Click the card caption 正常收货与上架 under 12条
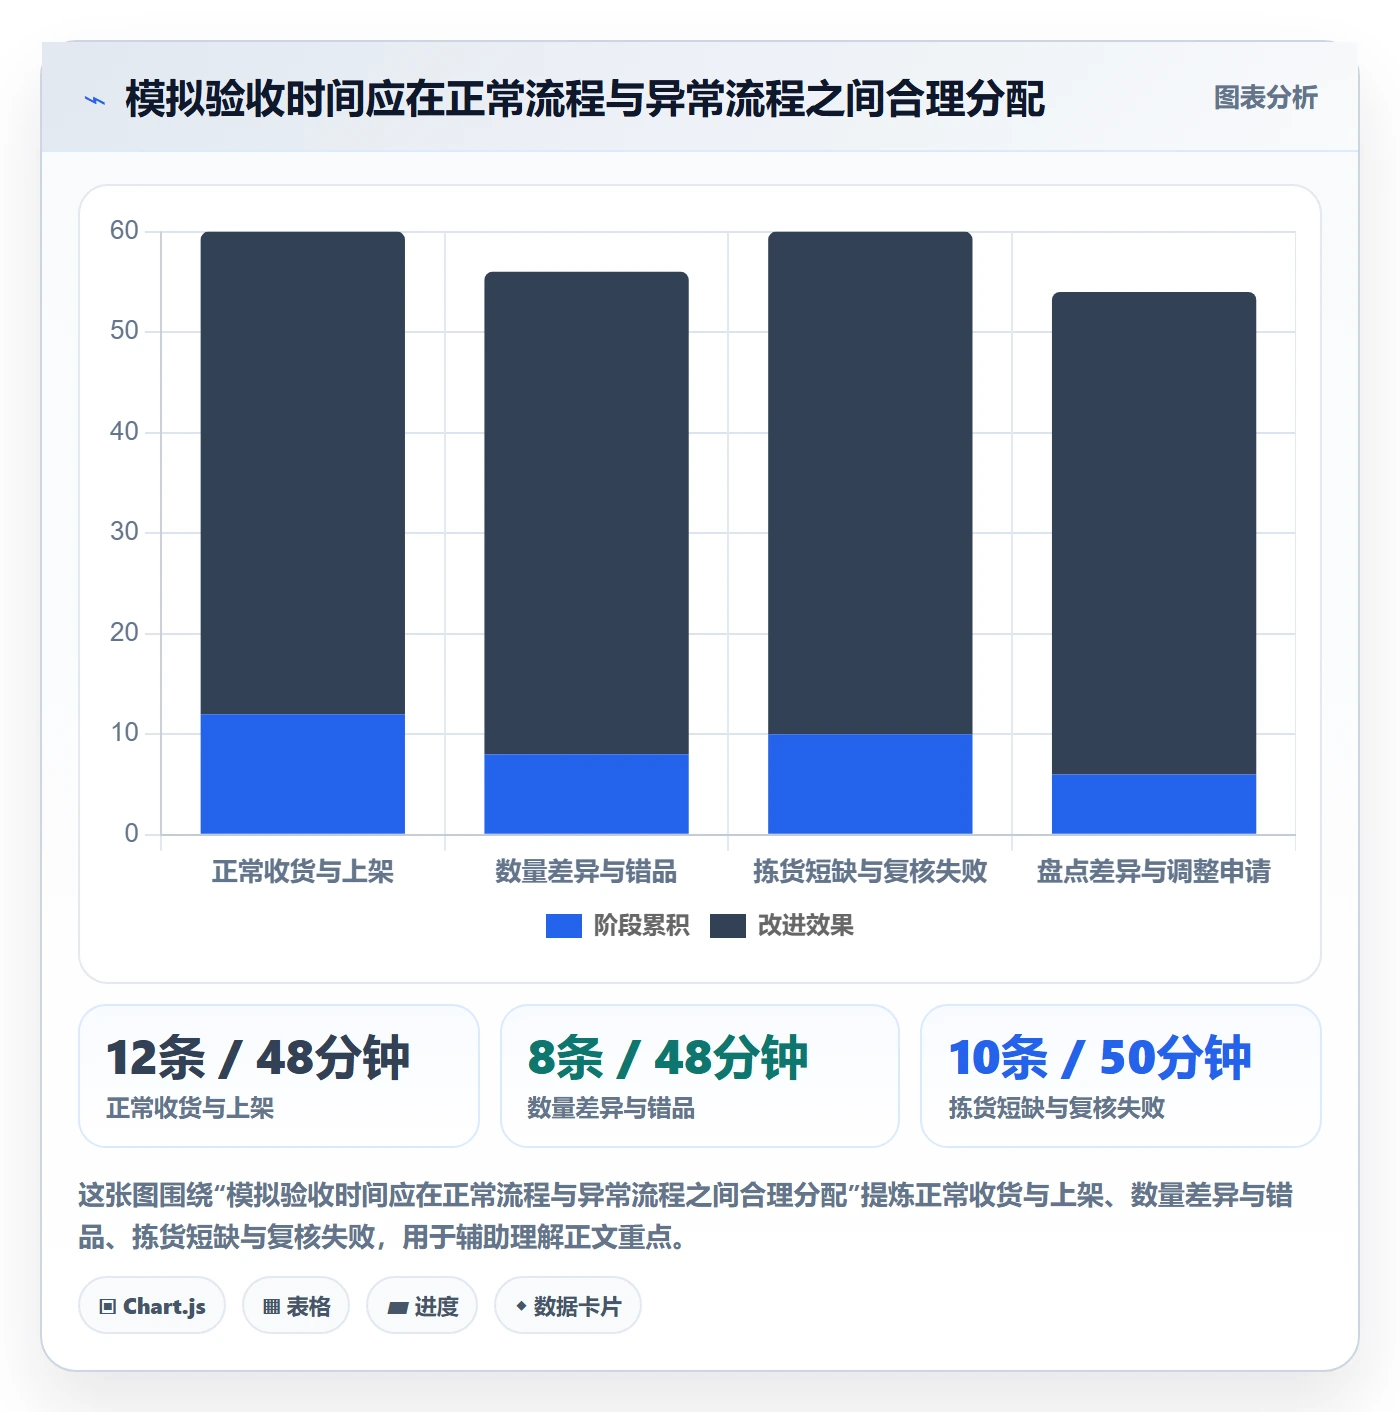The image size is (1400, 1412). 190,1108
